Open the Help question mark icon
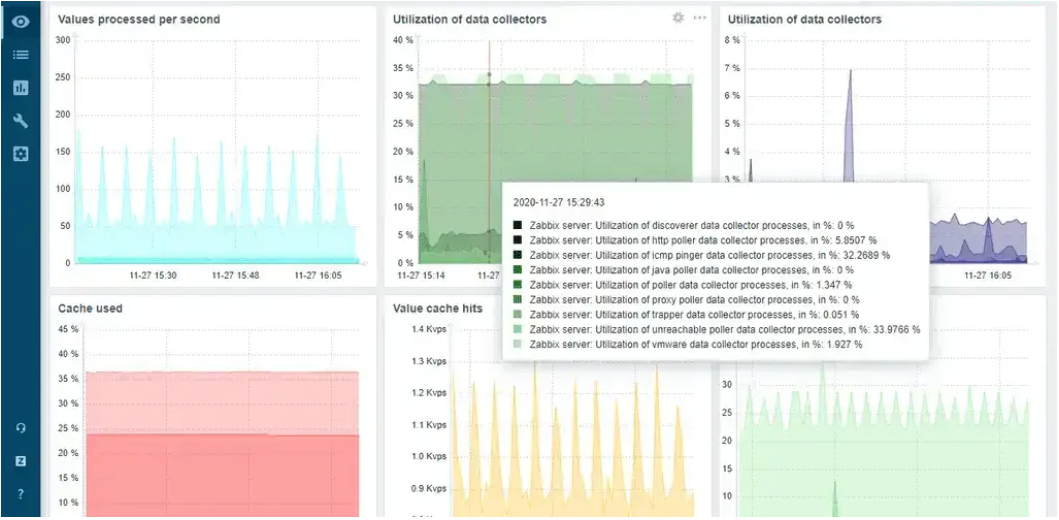This screenshot has height=520, width=1059. (20, 494)
